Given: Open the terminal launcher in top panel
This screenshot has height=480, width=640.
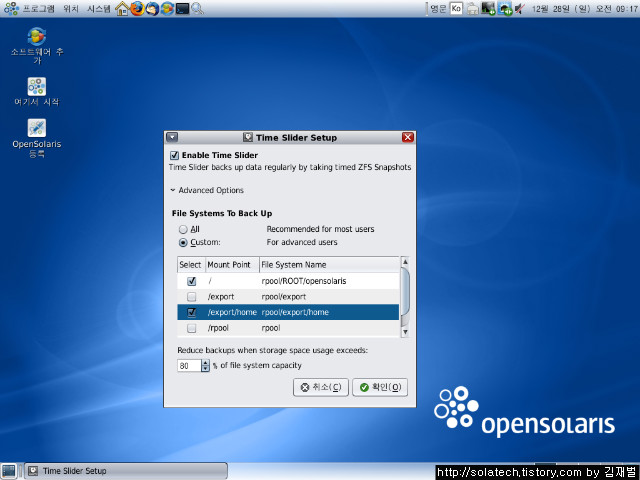Looking at the screenshot, I should pos(182,9).
